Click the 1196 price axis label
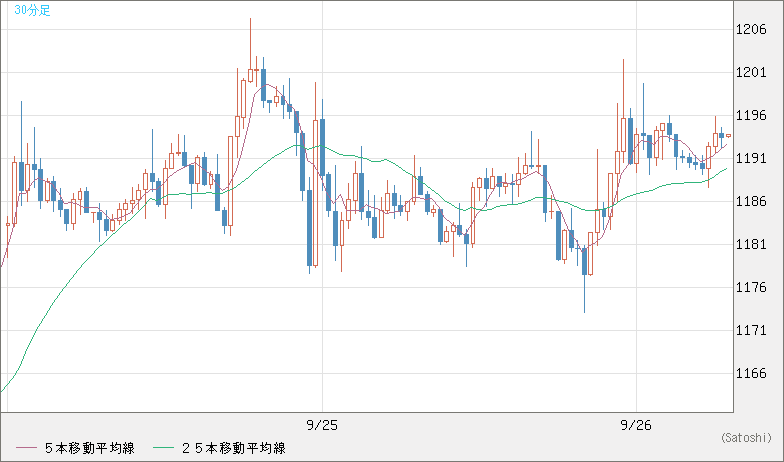This screenshot has width=784, height=462. (x=751, y=116)
